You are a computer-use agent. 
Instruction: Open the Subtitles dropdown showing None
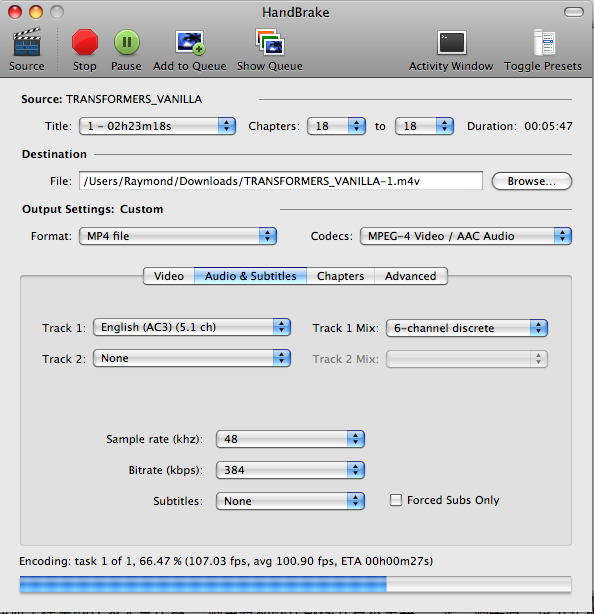pyautogui.click(x=290, y=501)
